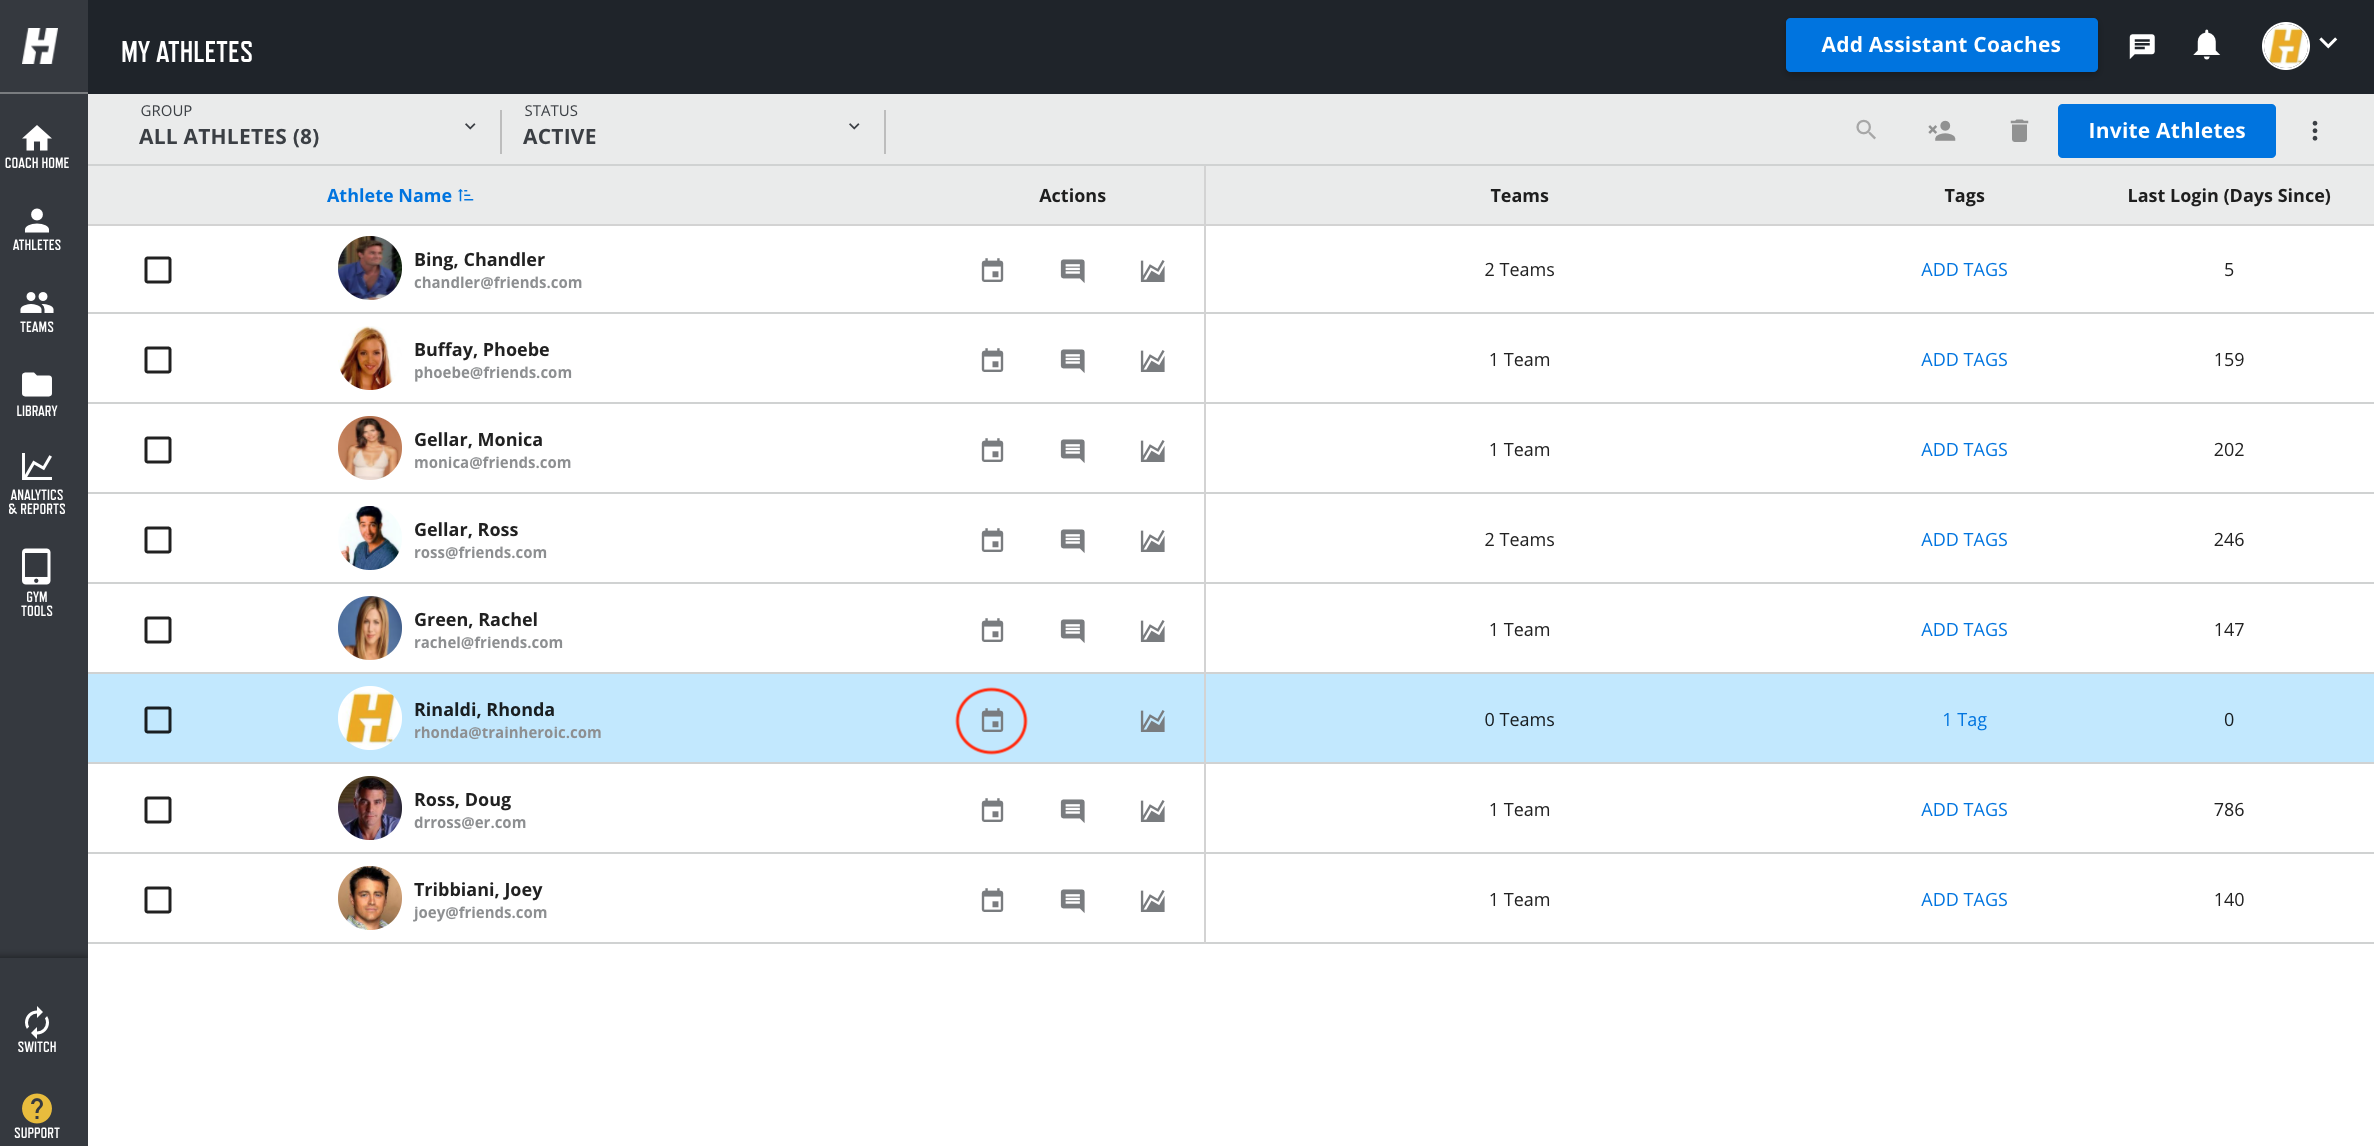Open calendar for Rinaldi, Rhonda
The width and height of the screenshot is (2374, 1146).
(992, 720)
